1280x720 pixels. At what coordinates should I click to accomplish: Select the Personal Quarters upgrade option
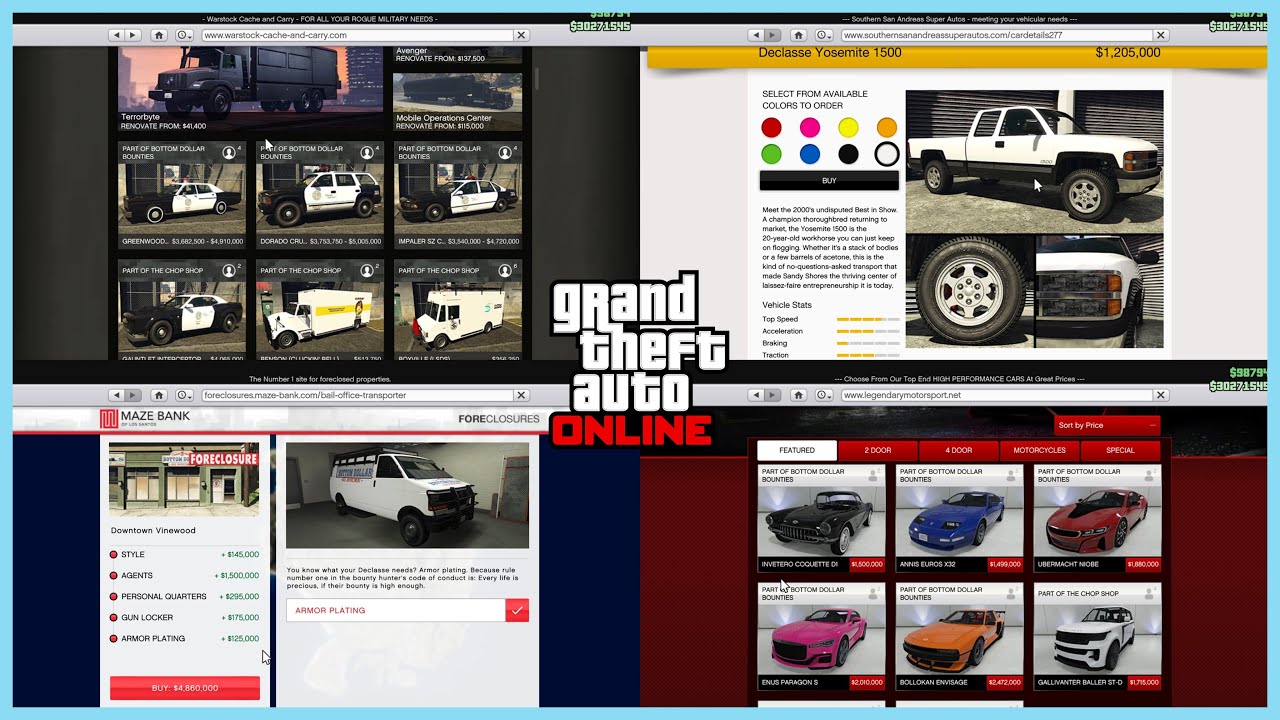coord(185,596)
